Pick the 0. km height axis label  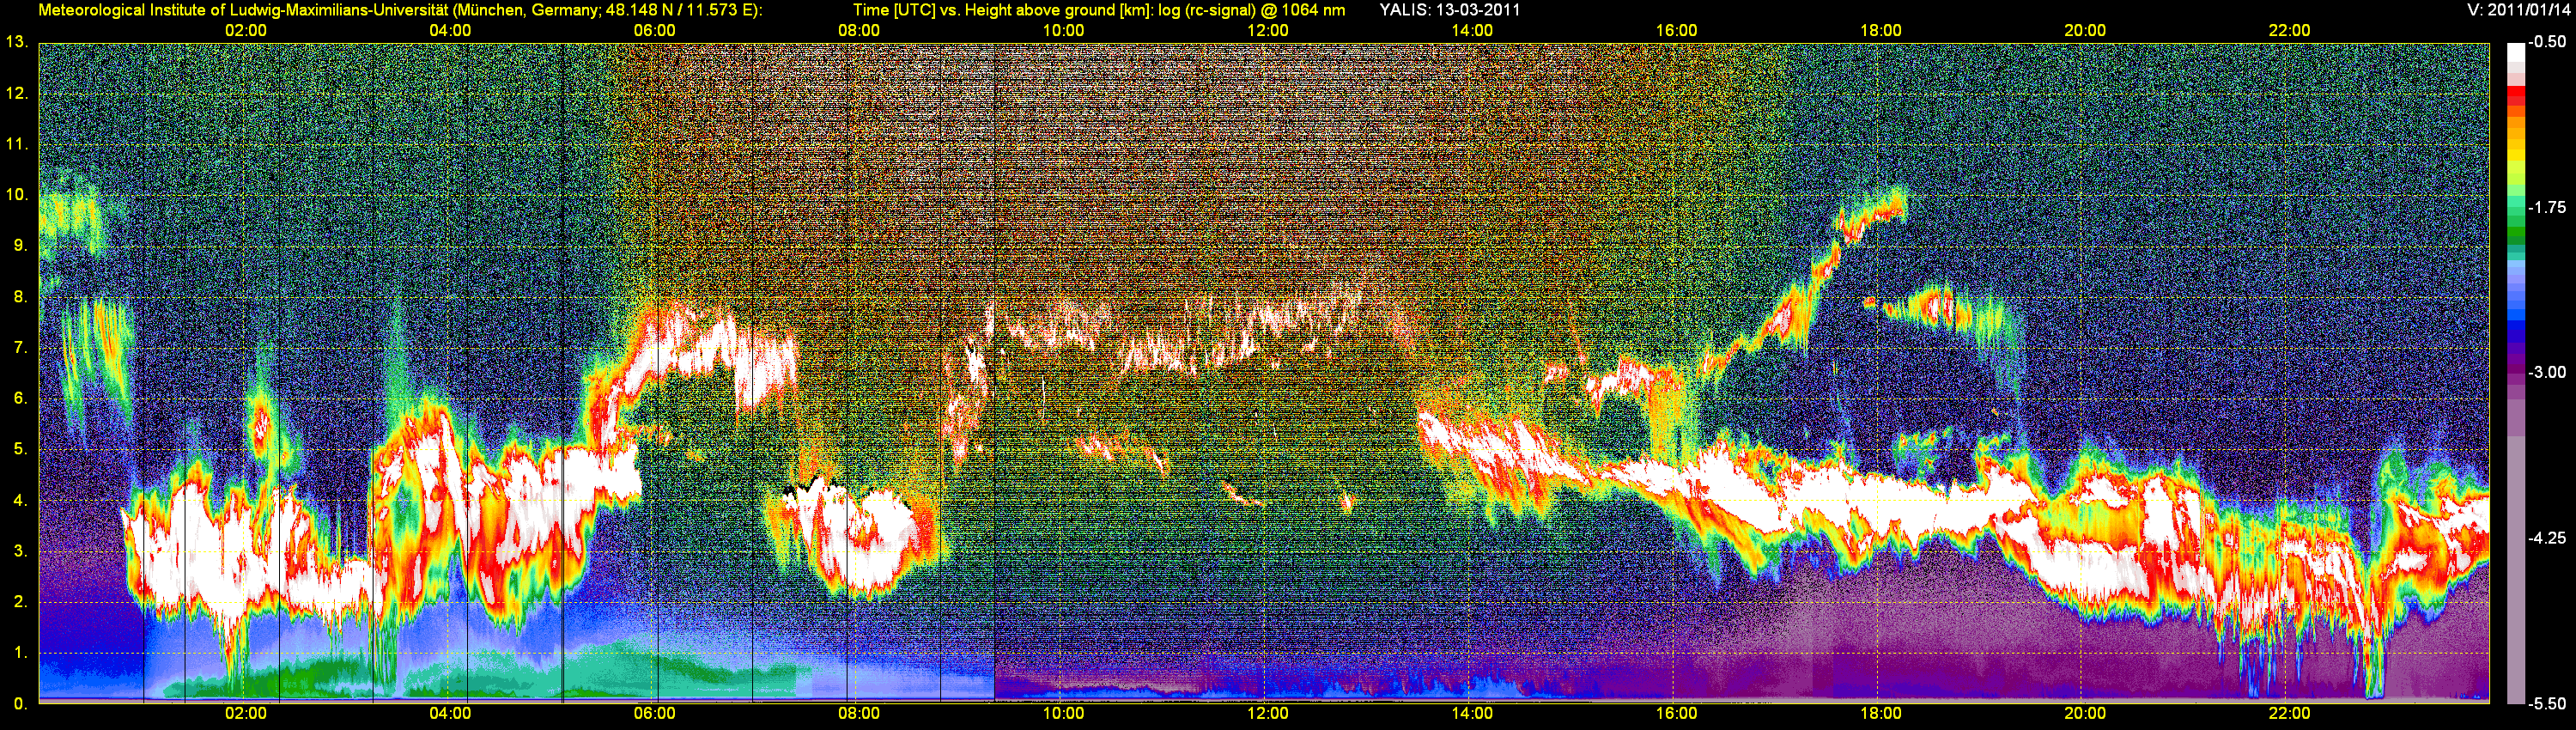(x=20, y=704)
